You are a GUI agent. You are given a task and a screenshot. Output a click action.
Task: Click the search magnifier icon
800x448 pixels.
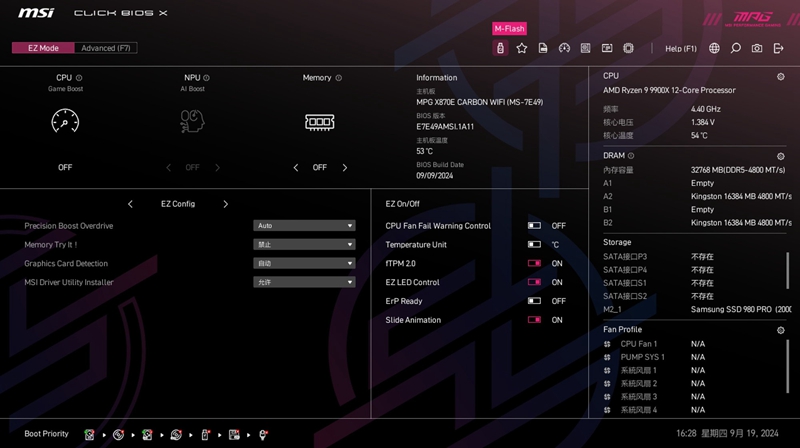pos(735,48)
